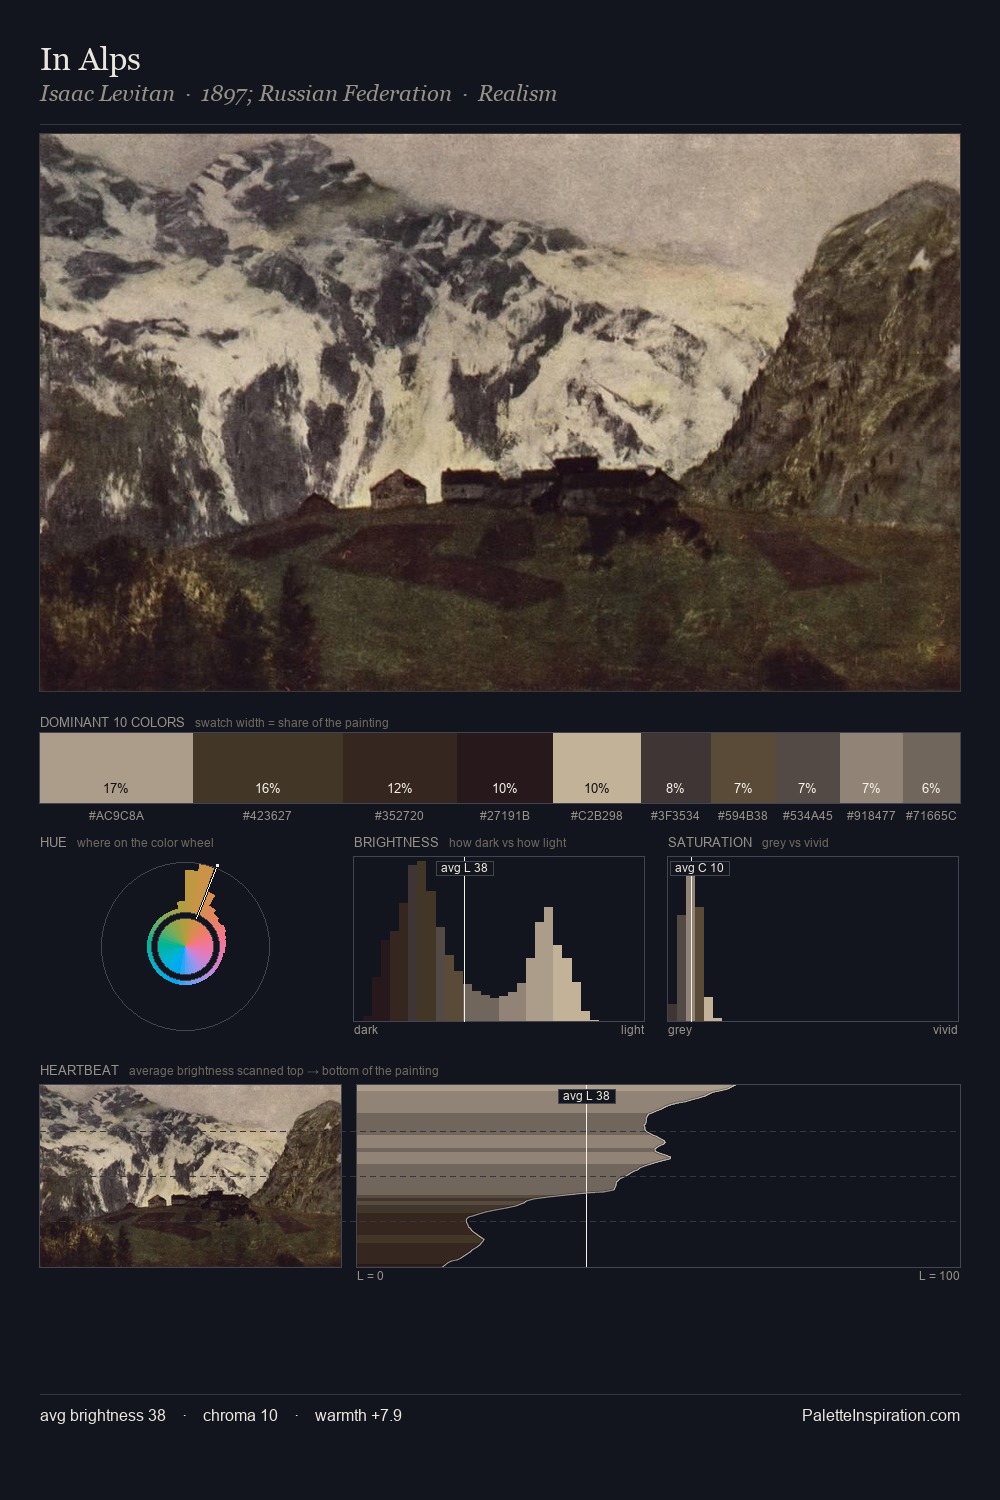Viewport: 1000px width, 1500px height.
Task: Click the #AC9C8A color swatch
Action: [116, 768]
